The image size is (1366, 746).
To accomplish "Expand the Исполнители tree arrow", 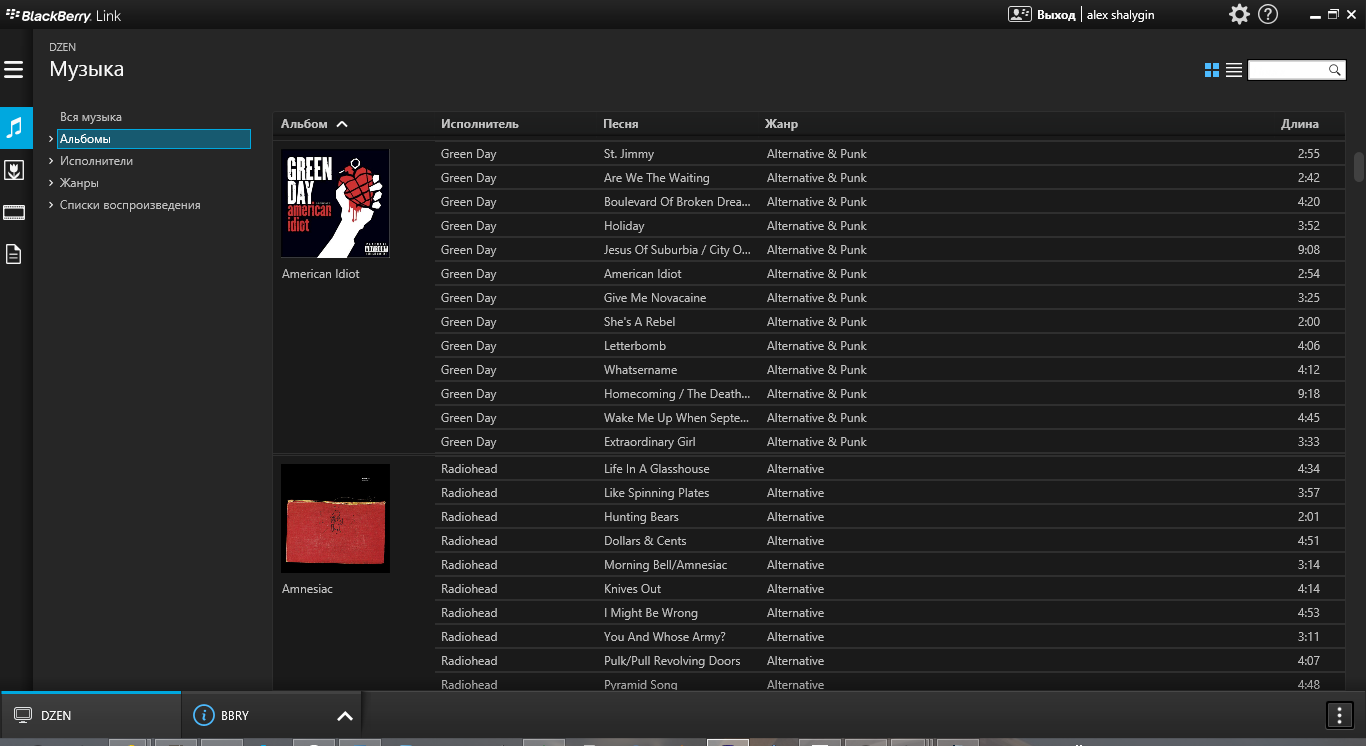I will [51, 161].
